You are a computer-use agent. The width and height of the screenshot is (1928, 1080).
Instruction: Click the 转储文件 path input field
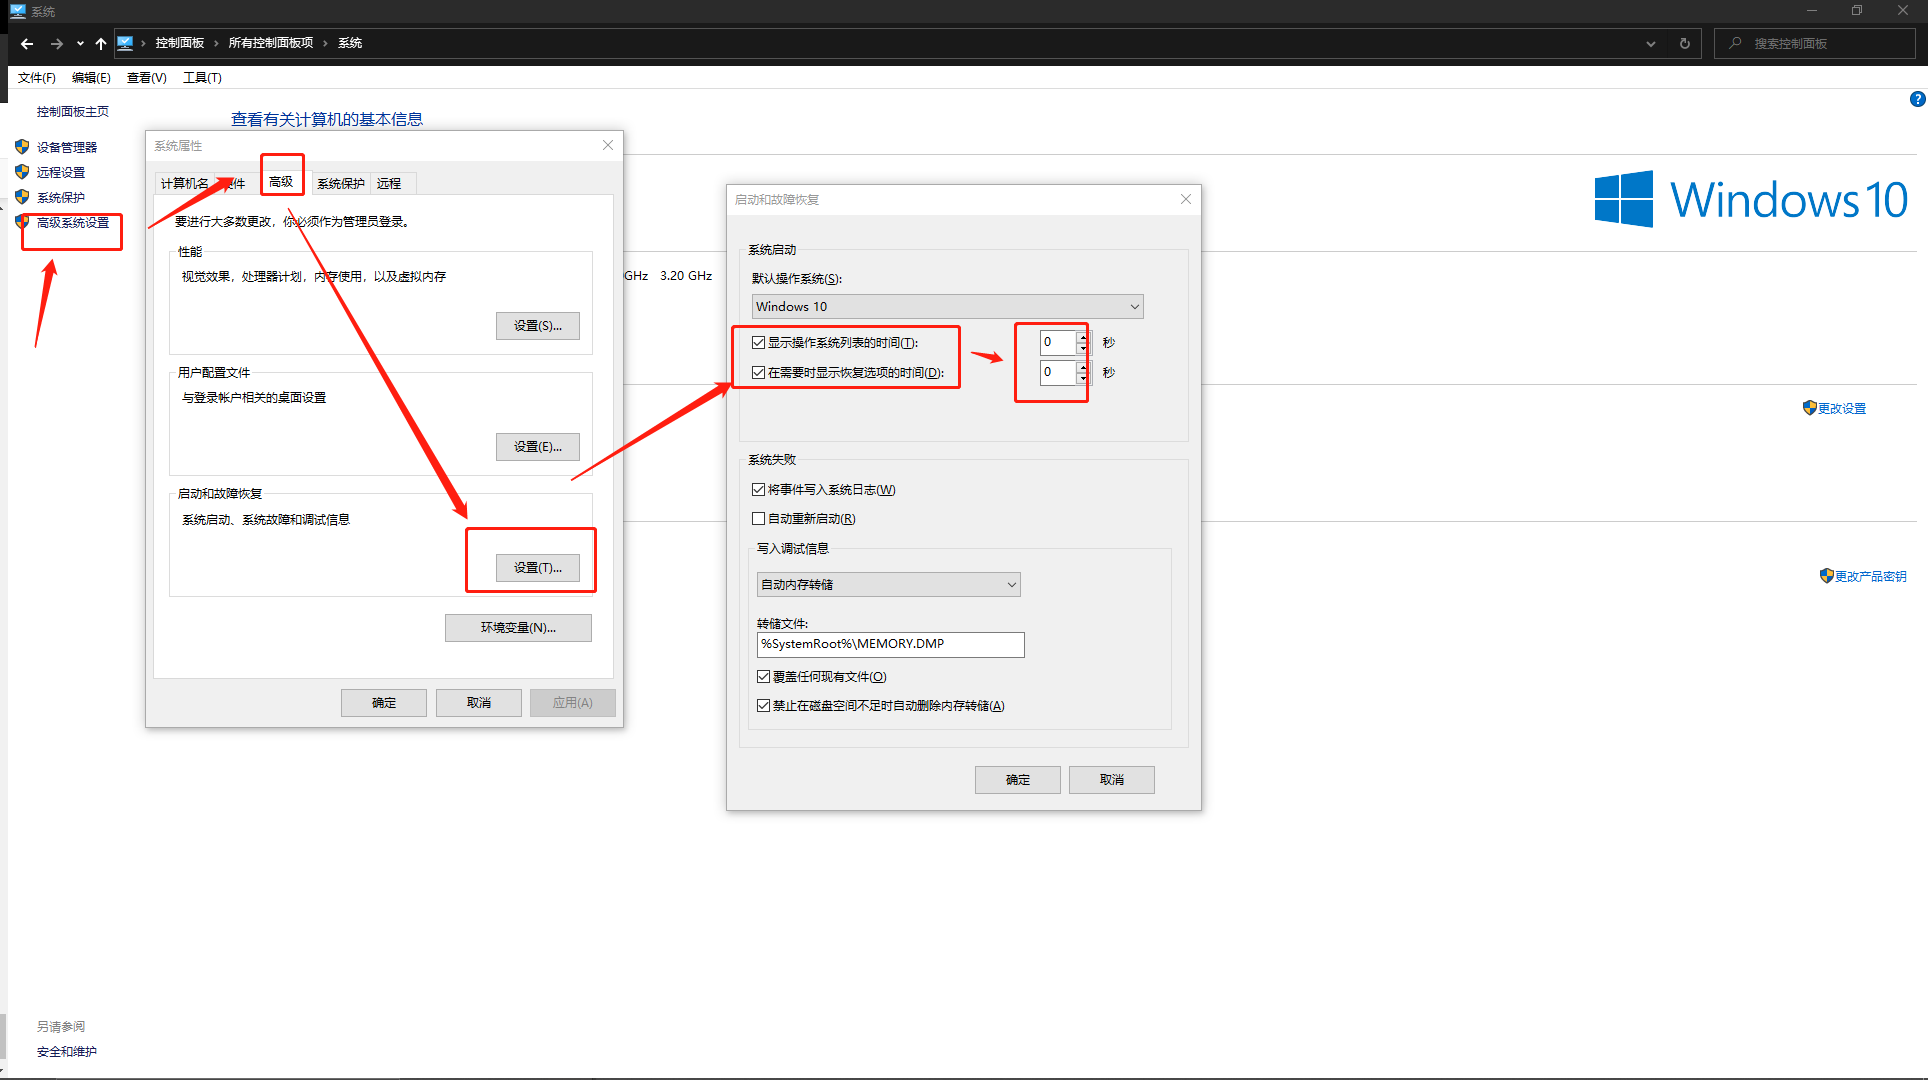click(890, 644)
